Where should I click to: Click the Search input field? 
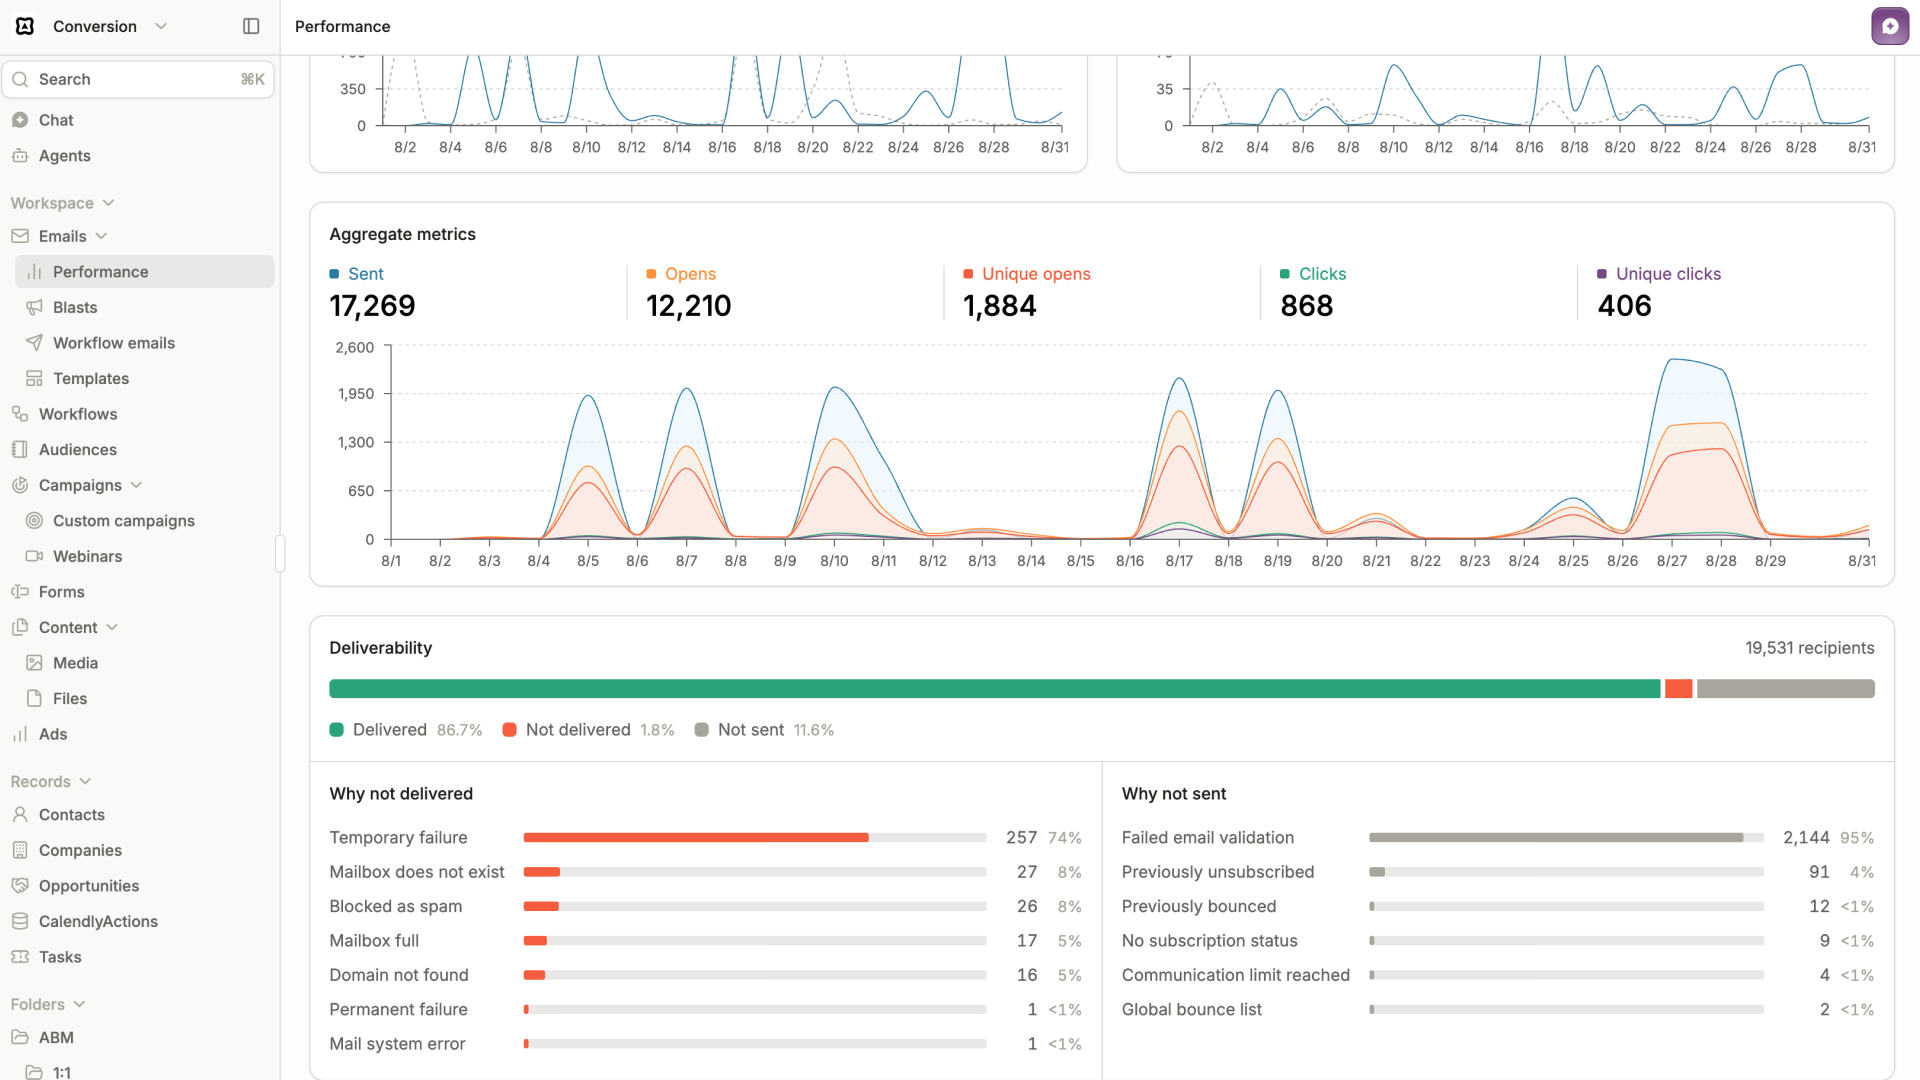tap(138, 79)
